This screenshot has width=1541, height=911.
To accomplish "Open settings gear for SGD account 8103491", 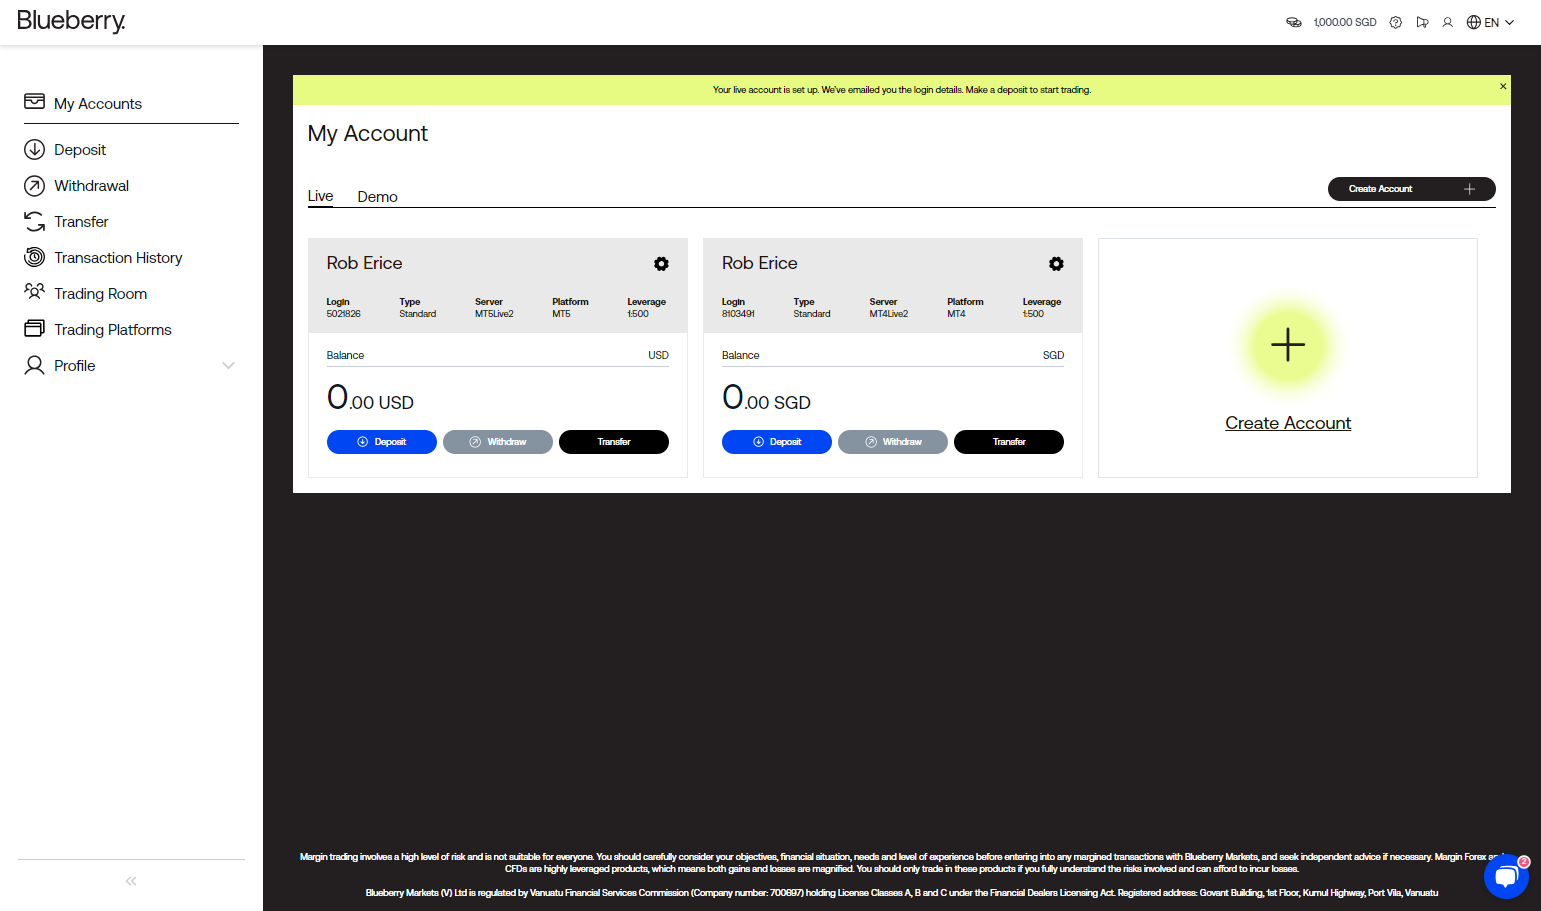I will [1056, 264].
